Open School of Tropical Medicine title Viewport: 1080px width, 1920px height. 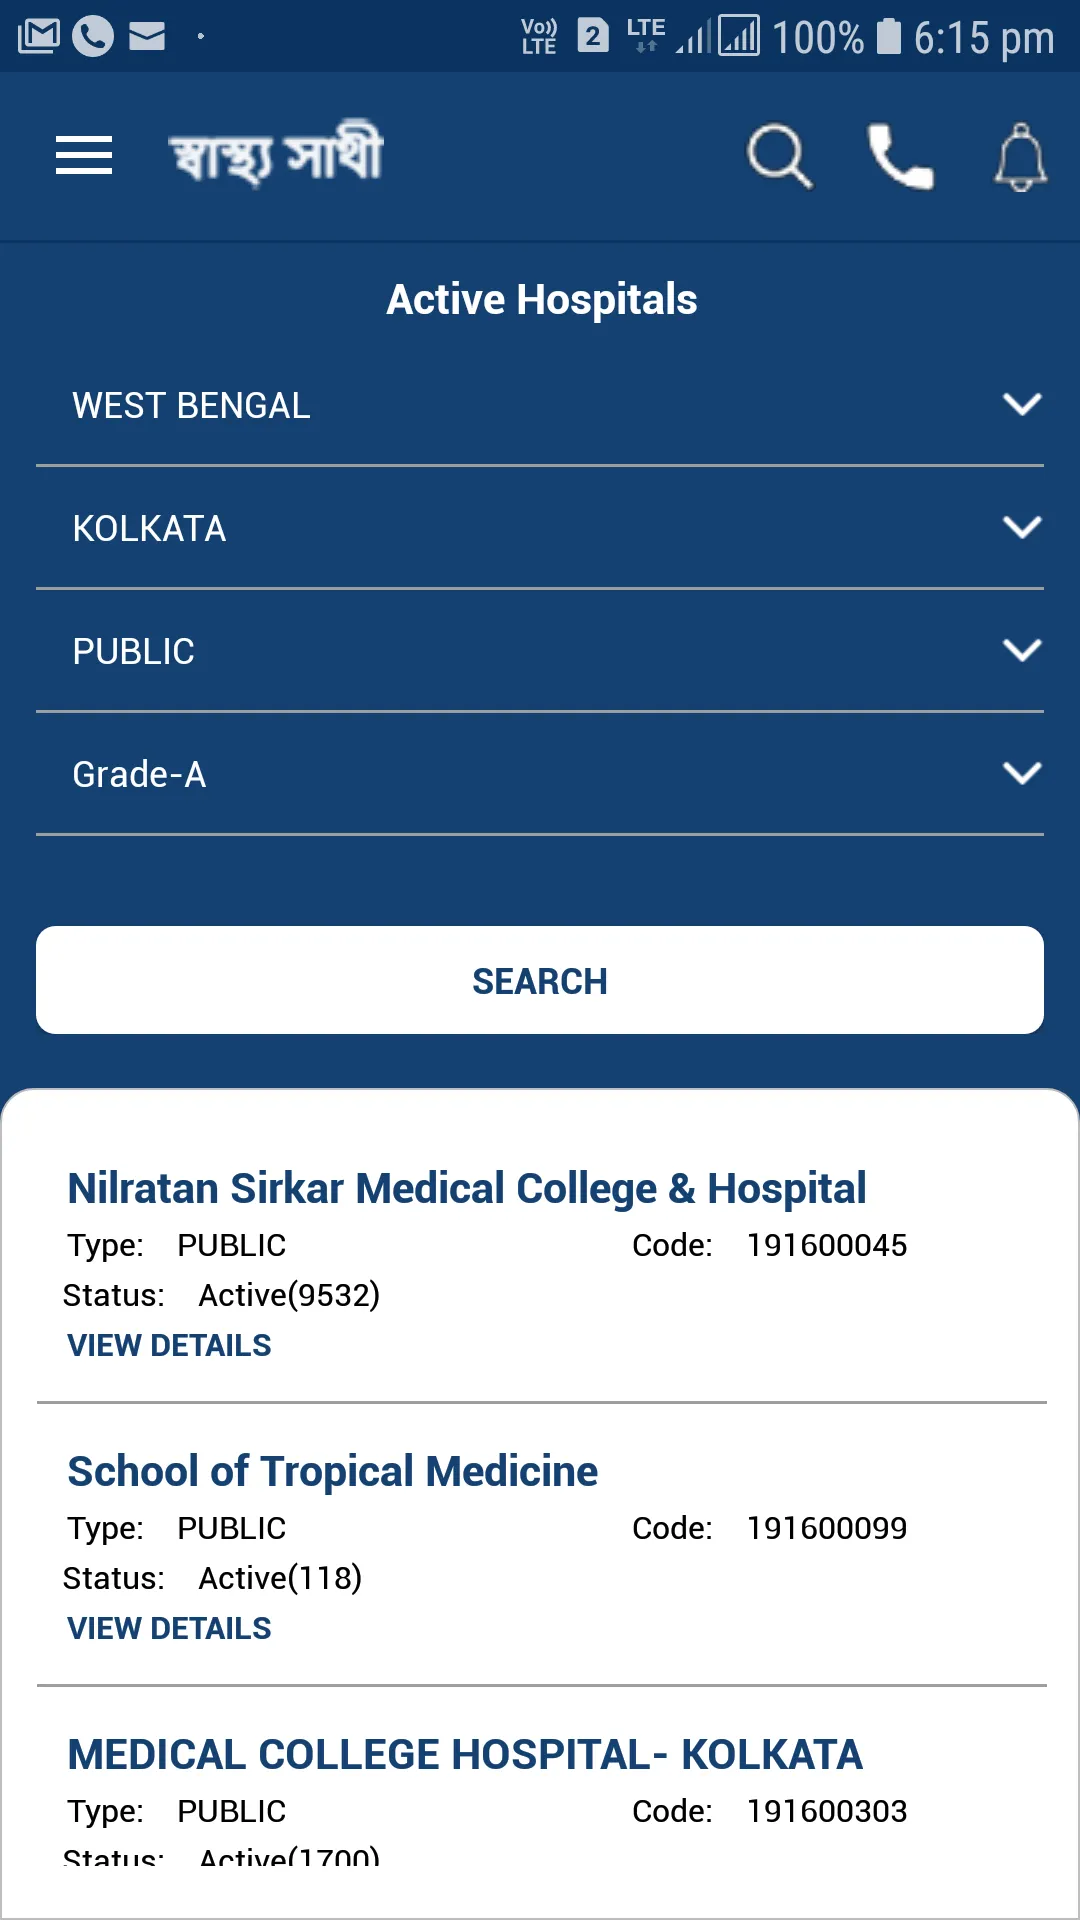click(332, 1471)
